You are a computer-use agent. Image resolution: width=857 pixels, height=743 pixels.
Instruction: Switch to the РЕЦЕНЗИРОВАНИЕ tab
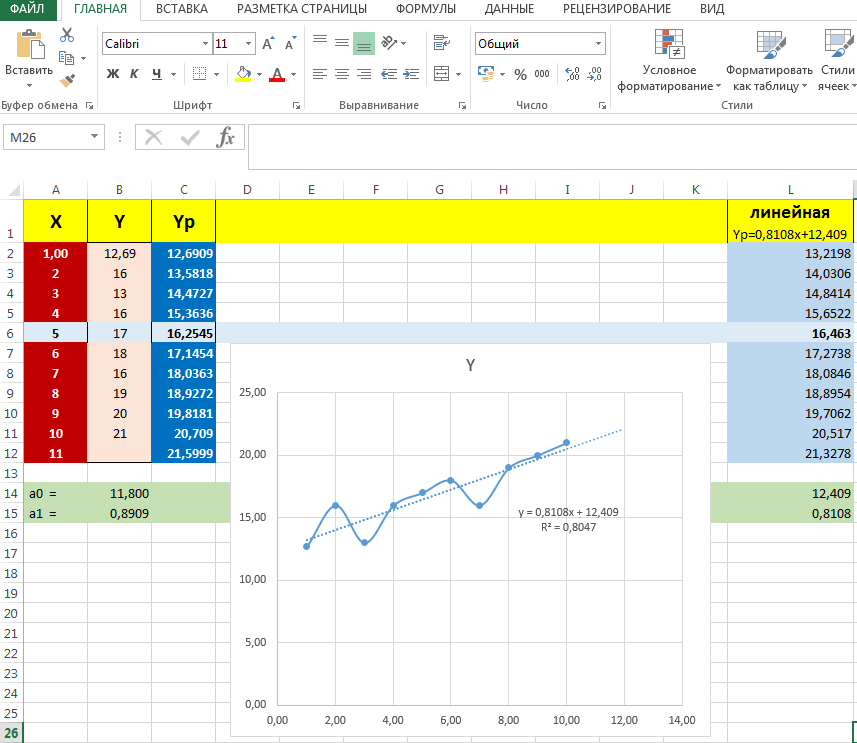(x=617, y=9)
